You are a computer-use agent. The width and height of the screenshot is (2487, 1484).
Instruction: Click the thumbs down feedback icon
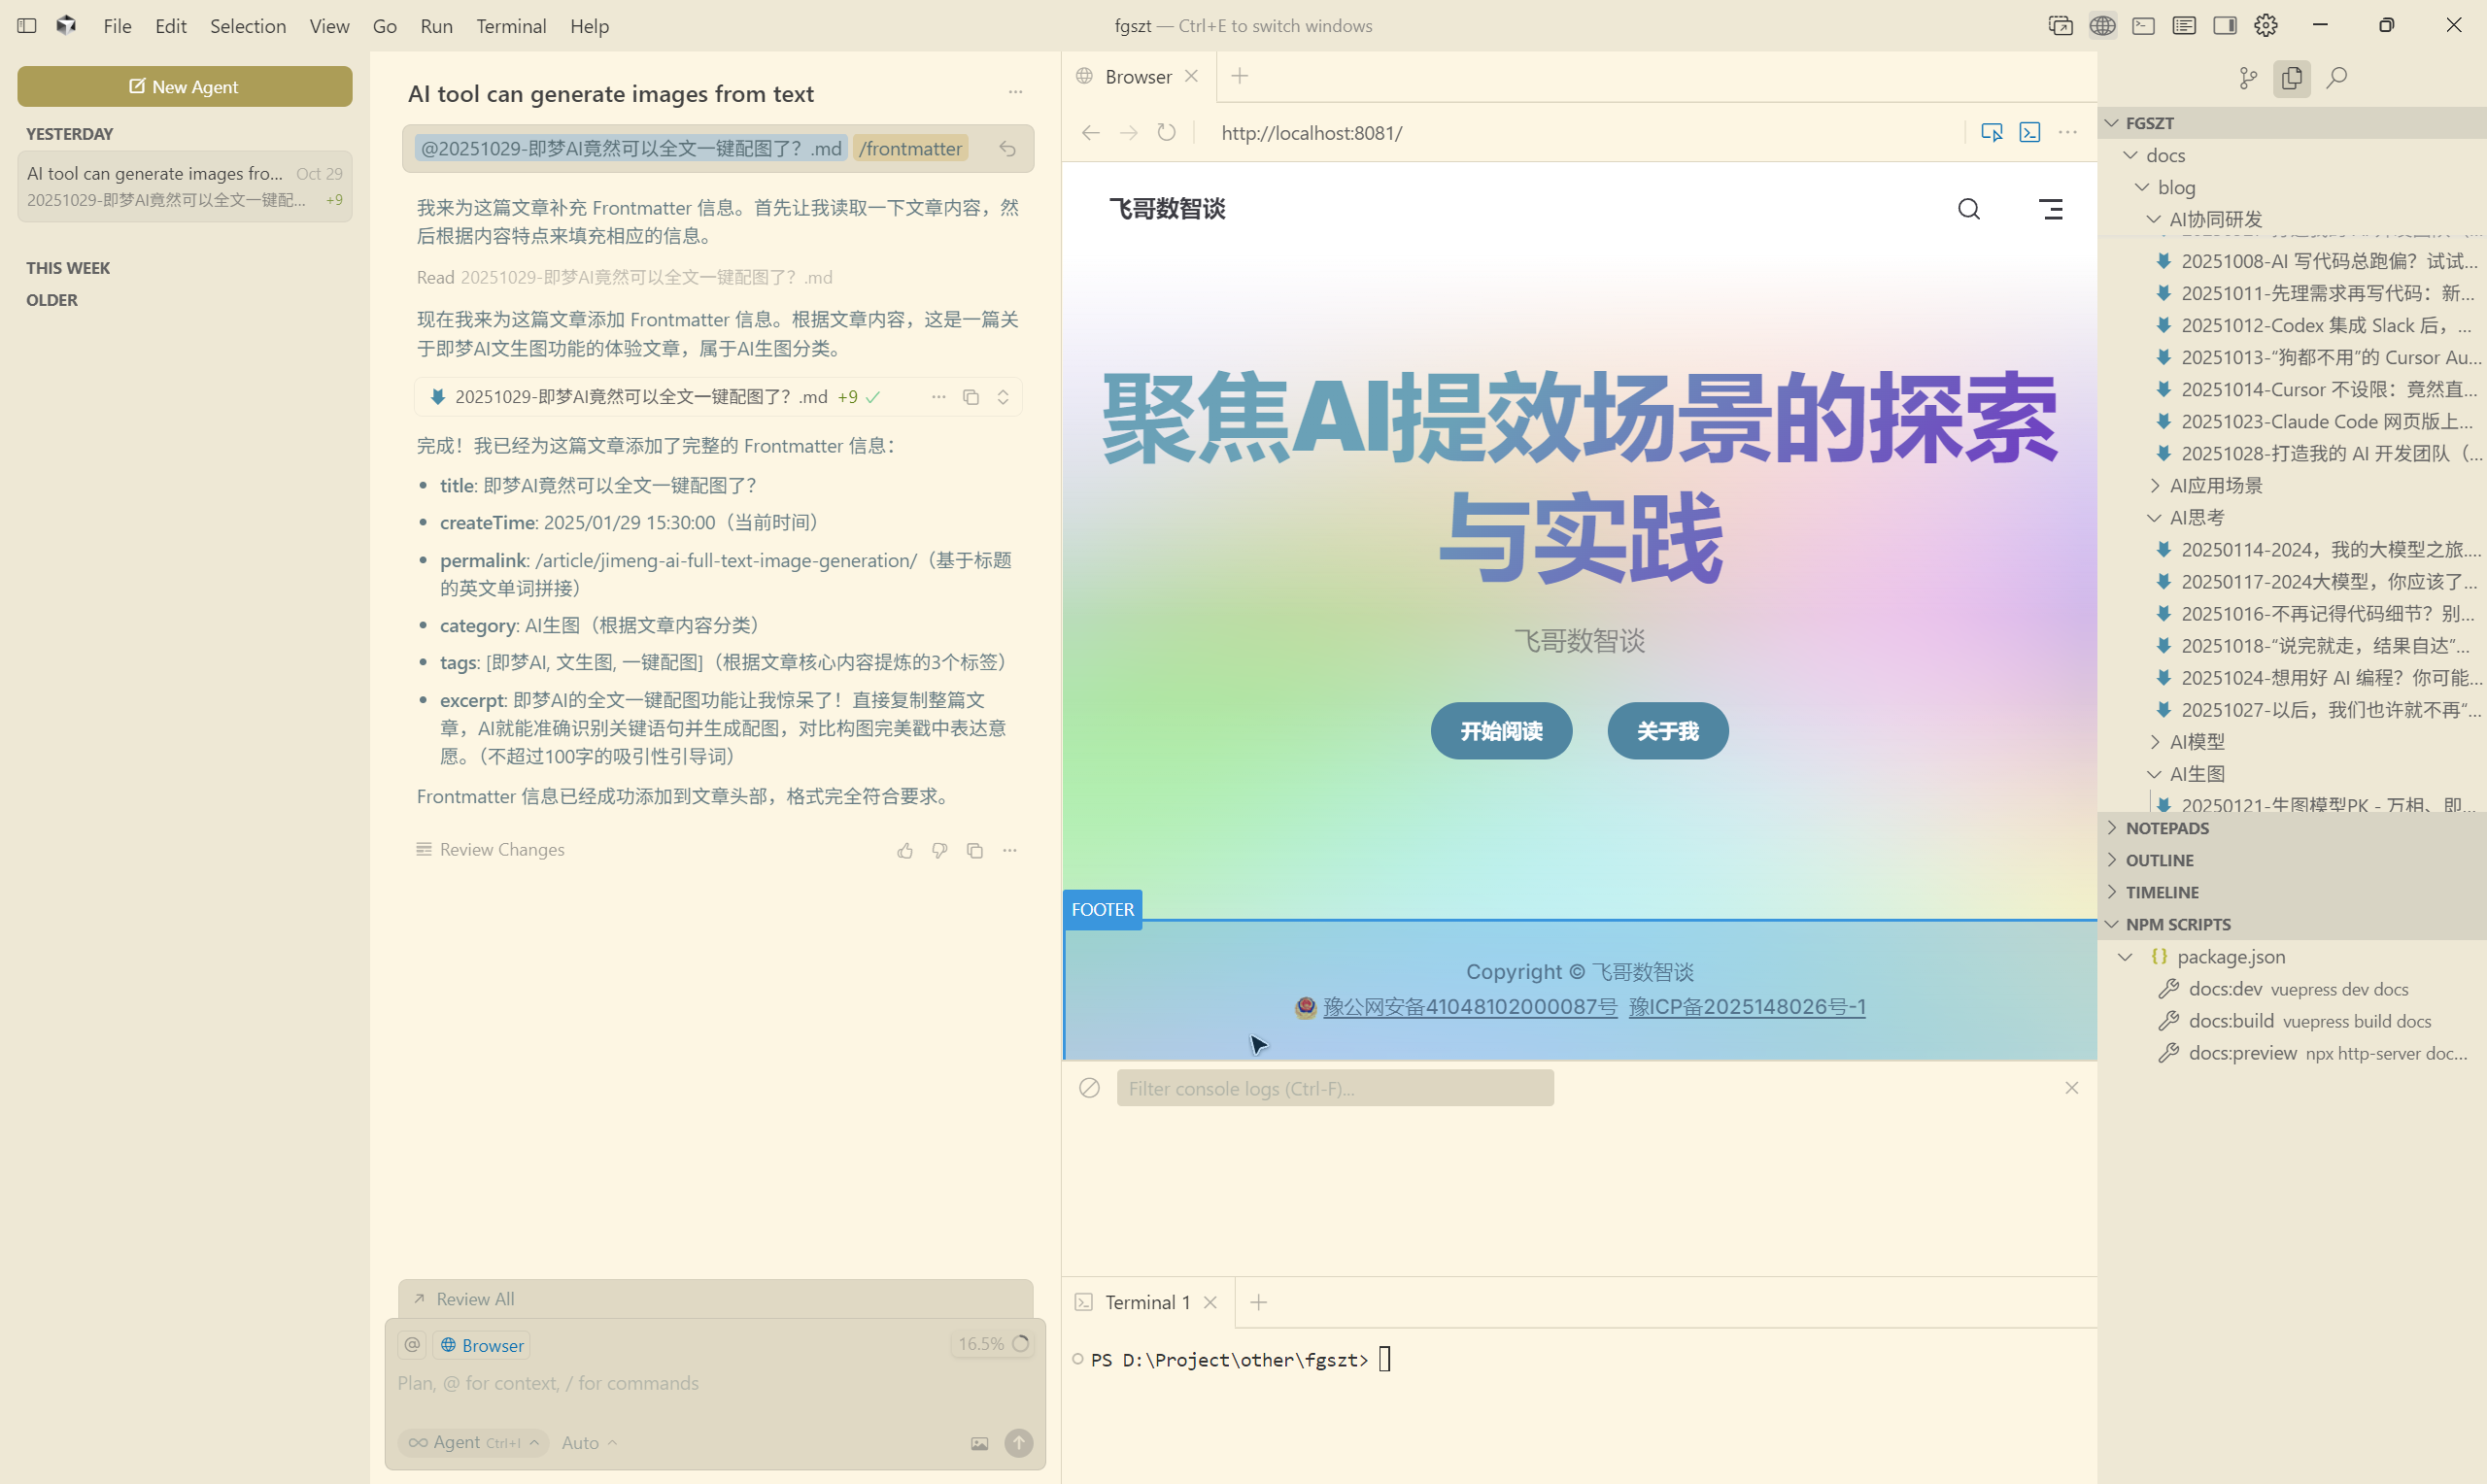point(939,850)
